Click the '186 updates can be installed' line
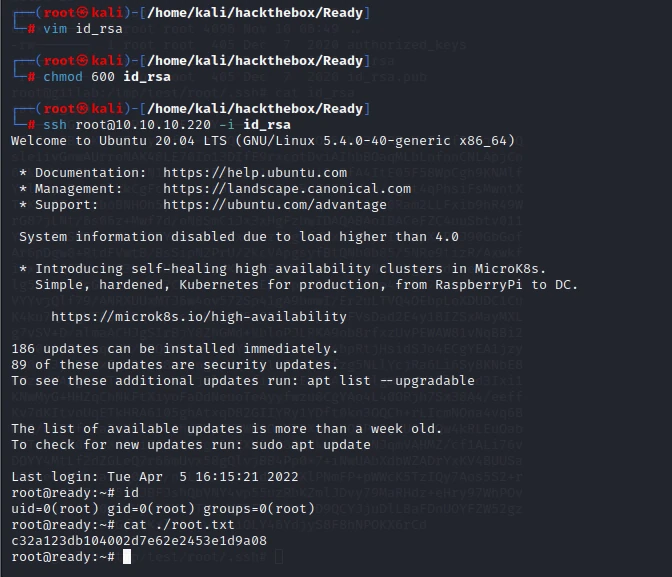Viewport: 672px width, 577px height. (174, 349)
